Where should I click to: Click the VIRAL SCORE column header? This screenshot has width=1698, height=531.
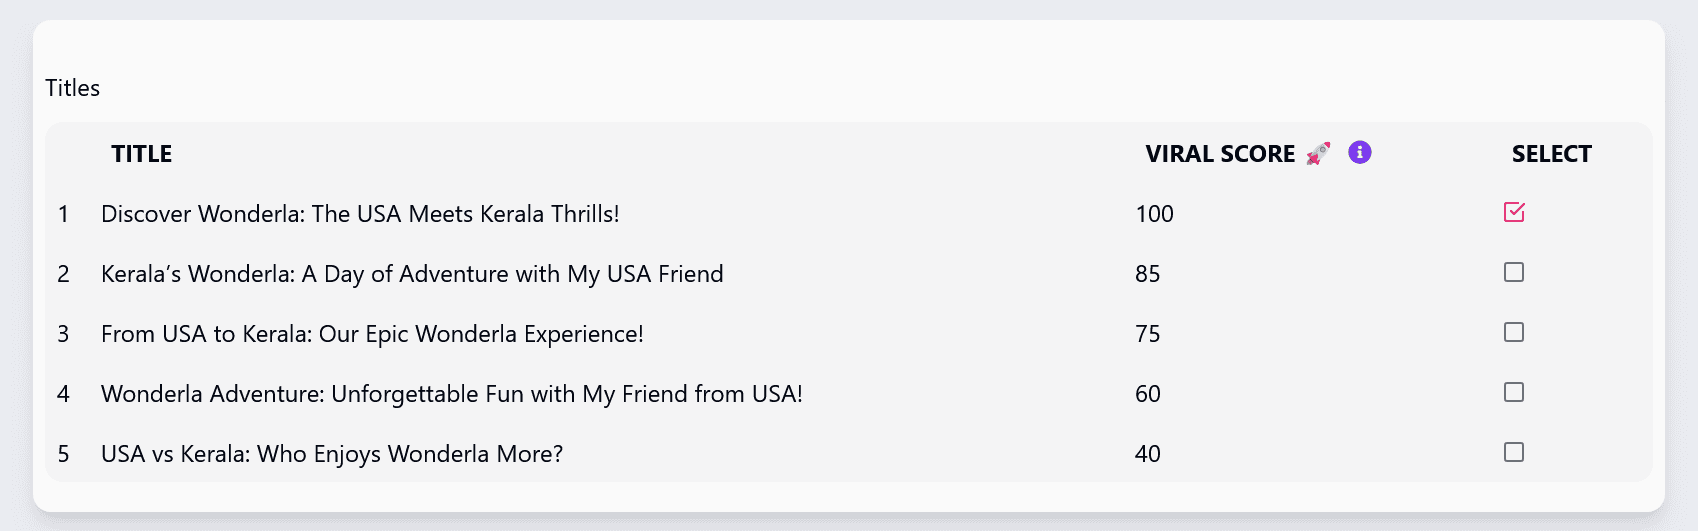coord(1220,154)
